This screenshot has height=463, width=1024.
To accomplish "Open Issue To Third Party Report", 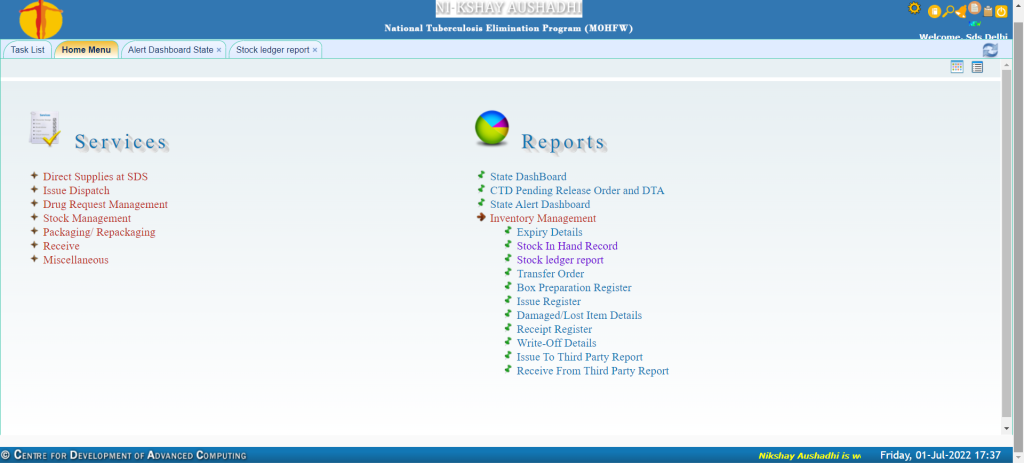I will 580,357.
